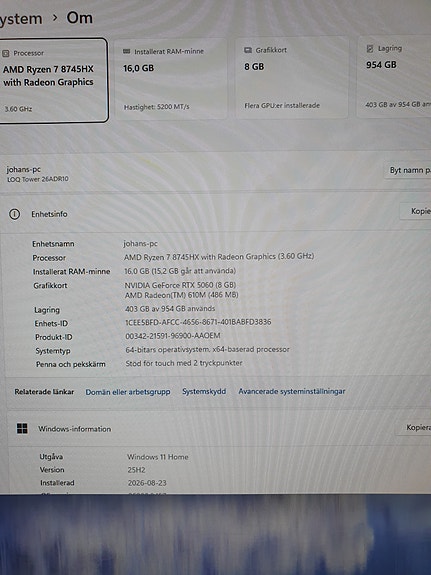Click the Enhetsinfo info icon
The width and height of the screenshot is (431, 575).
click(14, 214)
